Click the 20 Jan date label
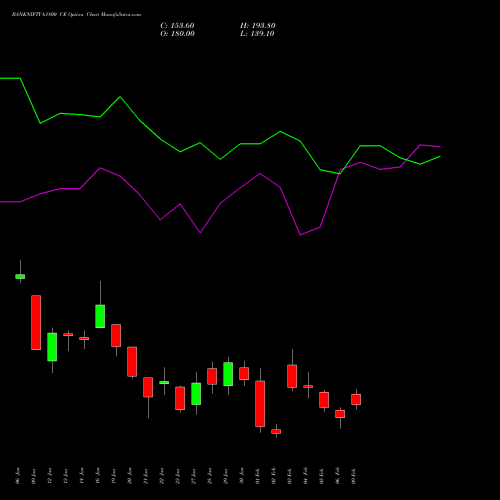Image resolution: width=500 pixels, height=500 pixels. pos(130,476)
